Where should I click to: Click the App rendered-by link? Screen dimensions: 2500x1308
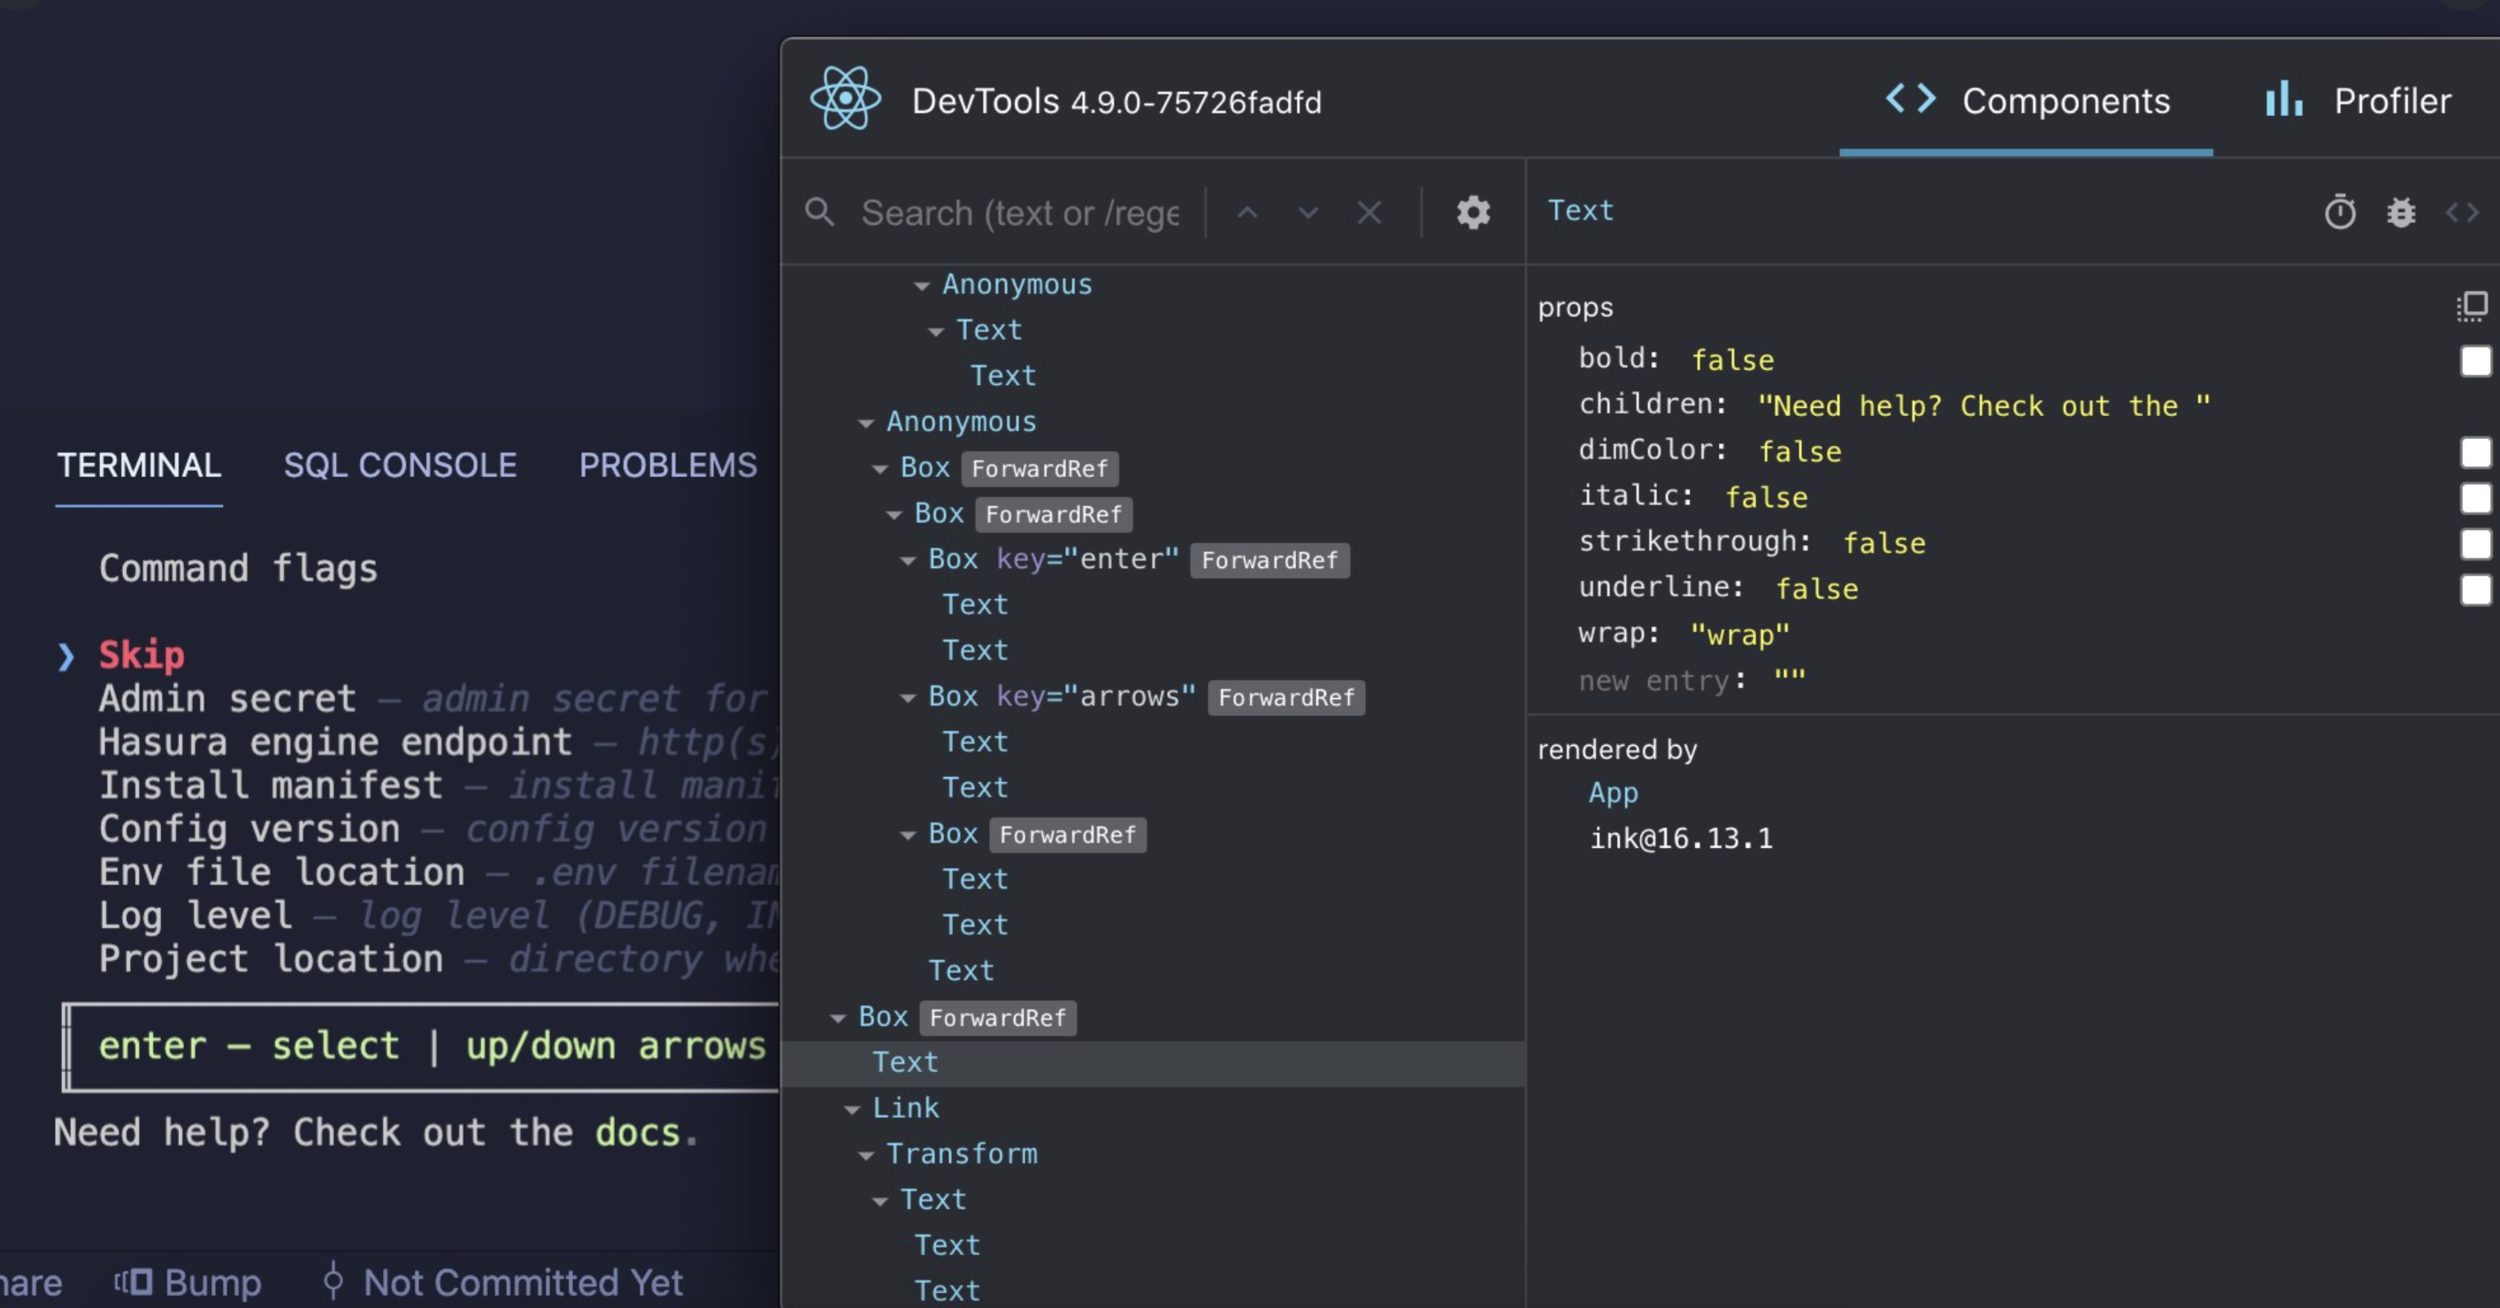pos(1613,793)
